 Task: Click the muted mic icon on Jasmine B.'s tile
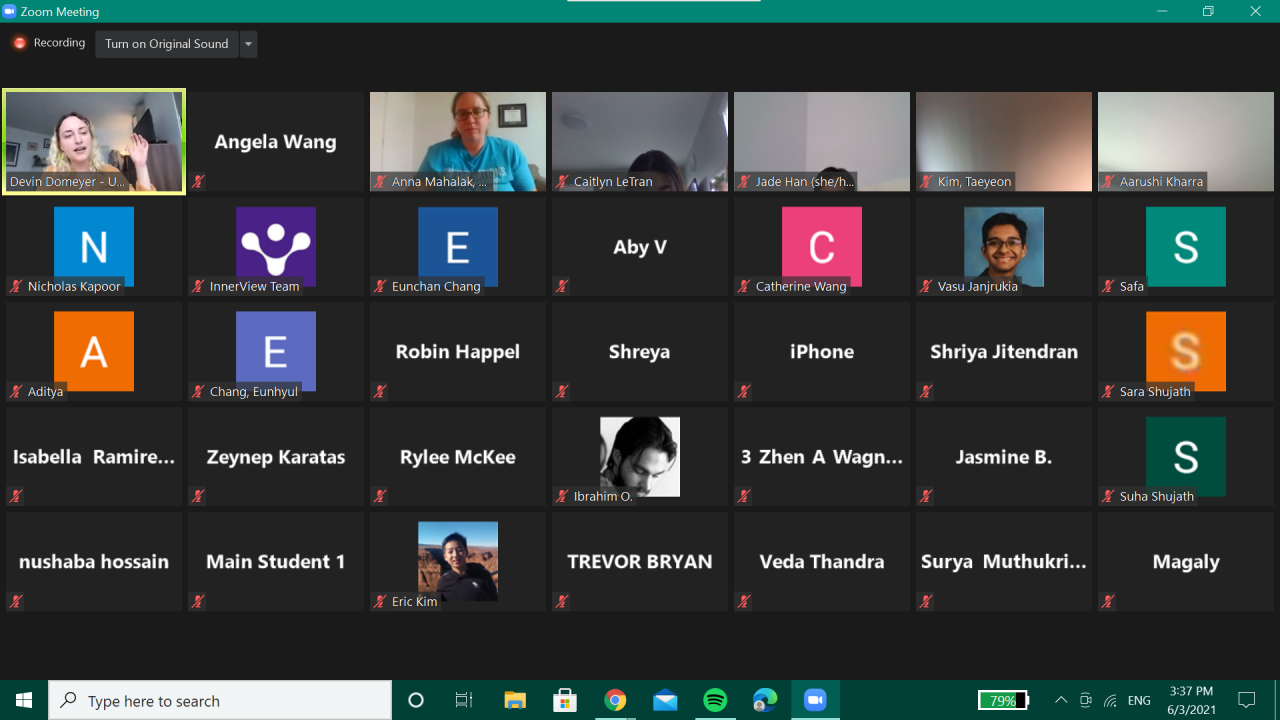click(x=926, y=497)
